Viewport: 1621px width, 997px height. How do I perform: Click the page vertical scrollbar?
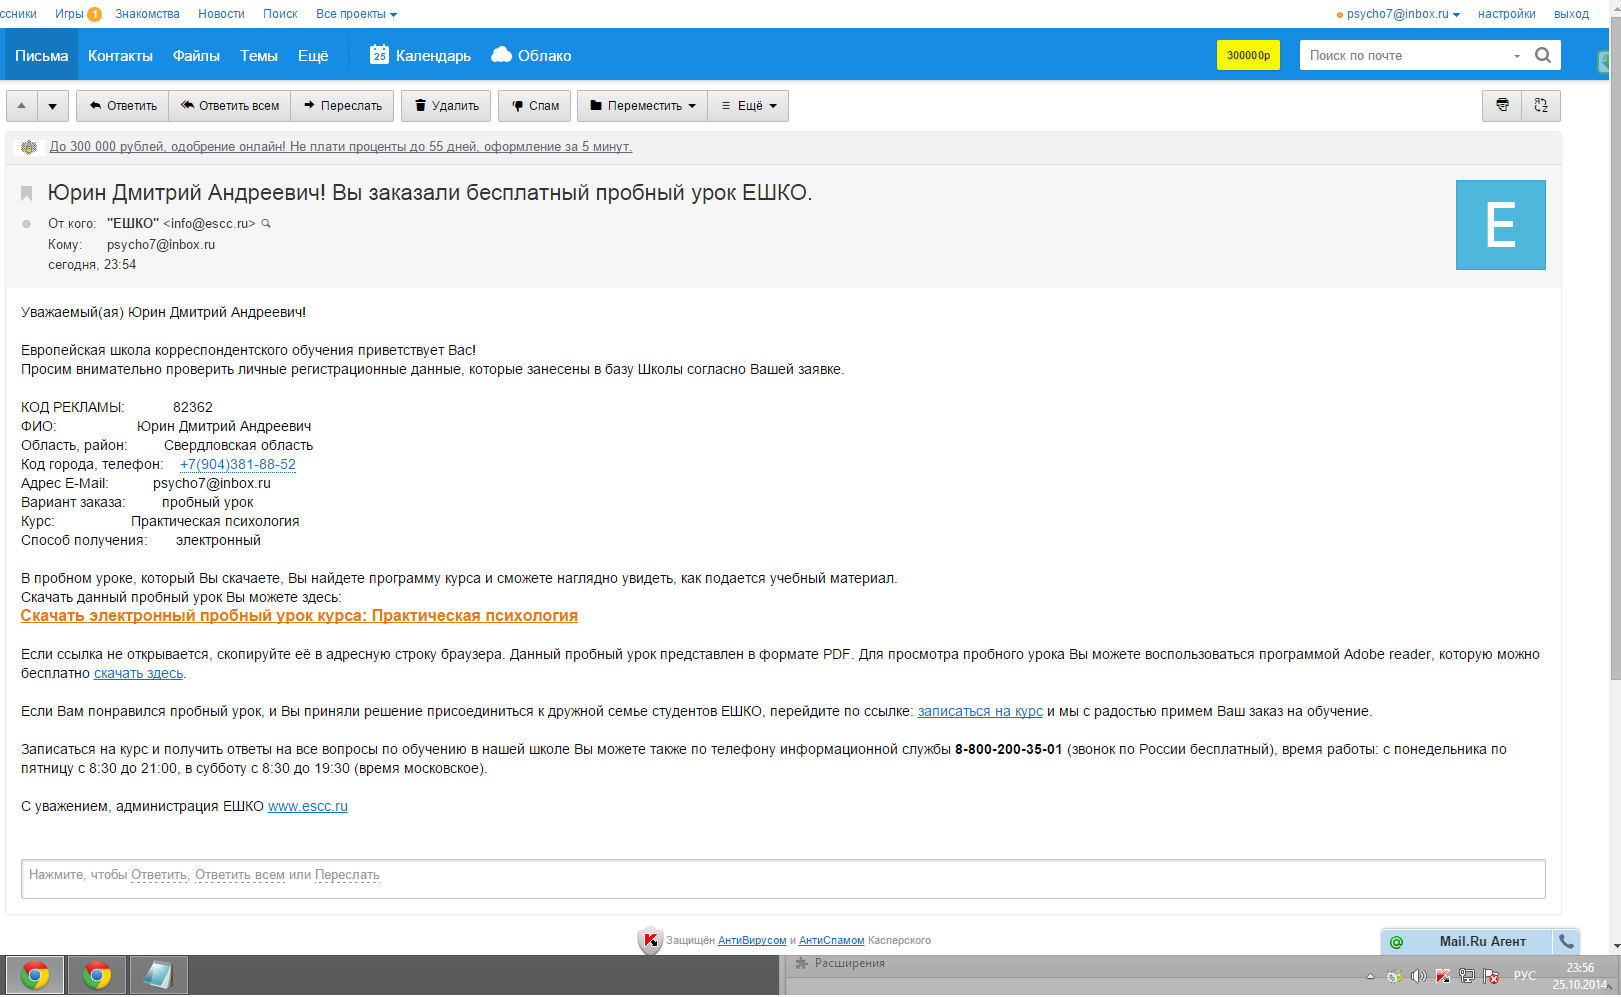(1615, 350)
